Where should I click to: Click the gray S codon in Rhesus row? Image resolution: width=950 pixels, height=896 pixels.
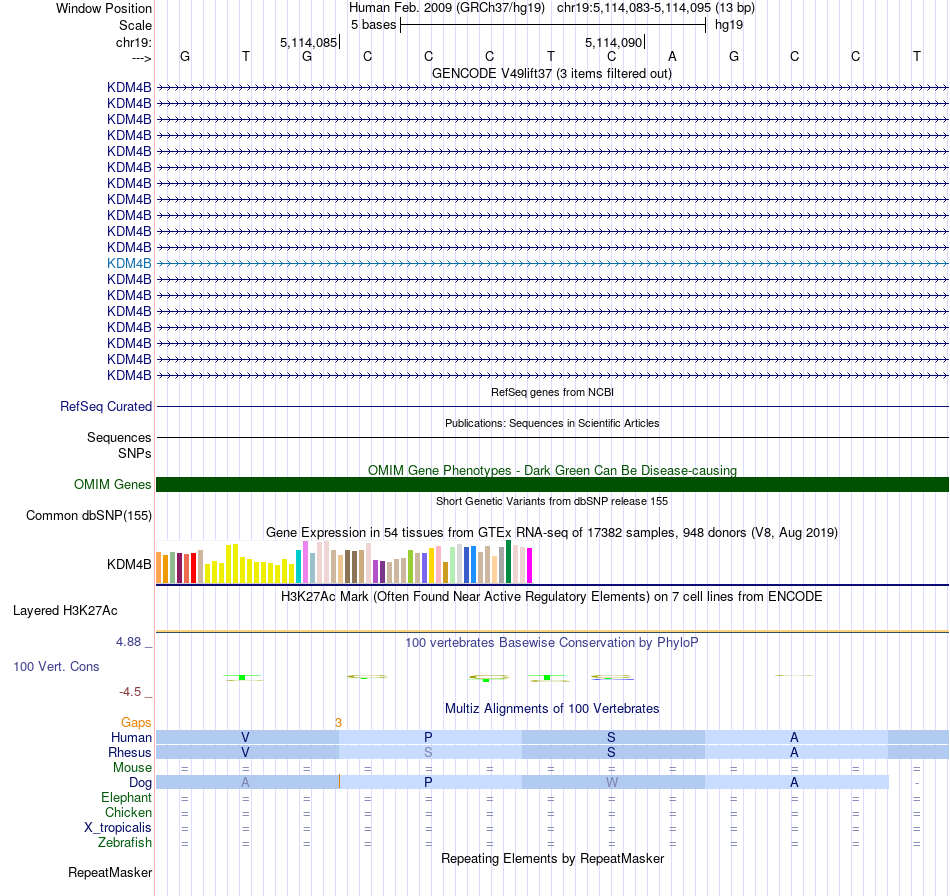click(x=428, y=752)
